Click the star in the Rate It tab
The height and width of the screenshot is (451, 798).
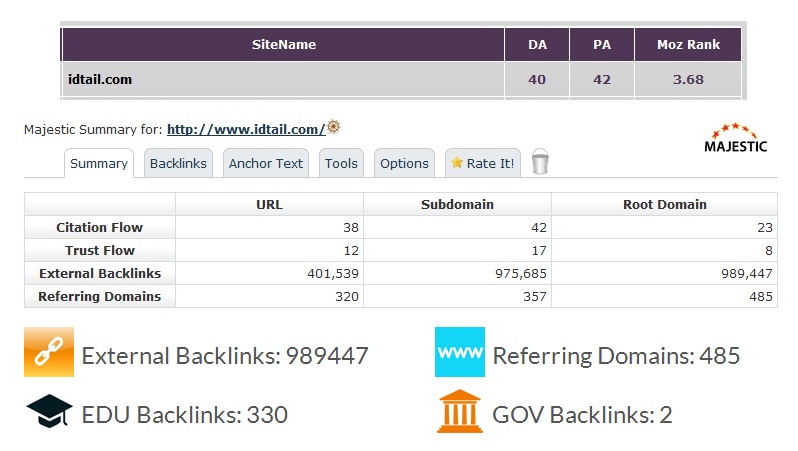pos(457,163)
